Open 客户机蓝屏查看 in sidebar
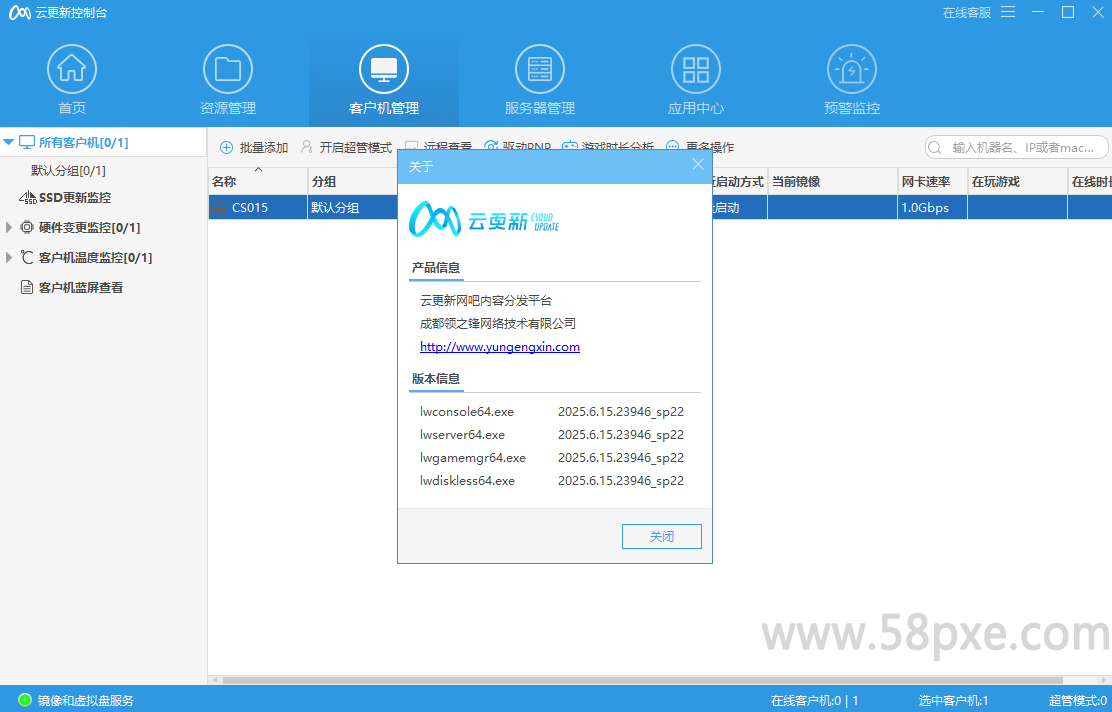The width and height of the screenshot is (1112, 712). click(81, 287)
